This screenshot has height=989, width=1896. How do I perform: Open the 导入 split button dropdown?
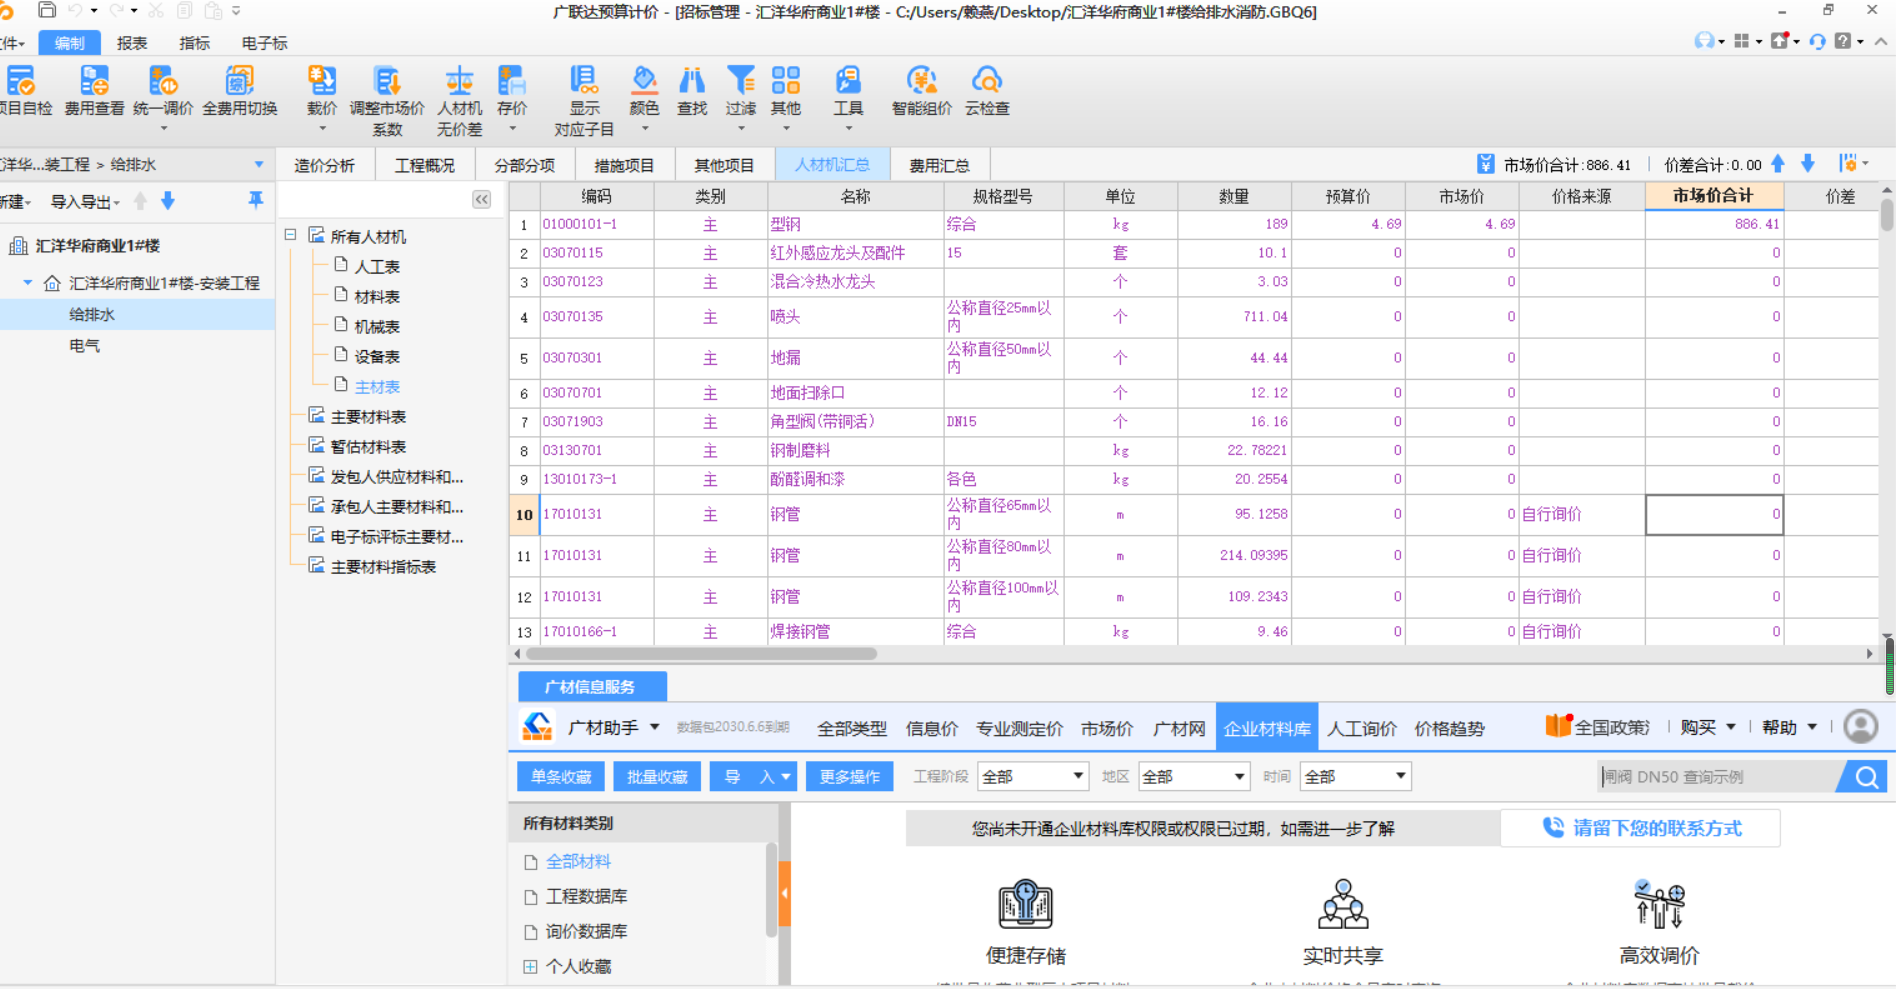(786, 777)
